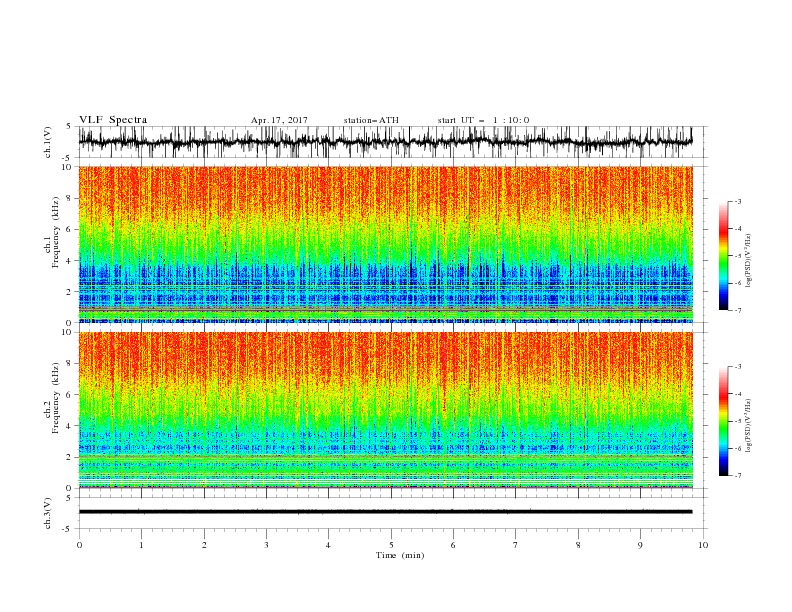This screenshot has width=792, height=612.
Task: Click the time axis tick label '8'
Action: [x=578, y=545]
